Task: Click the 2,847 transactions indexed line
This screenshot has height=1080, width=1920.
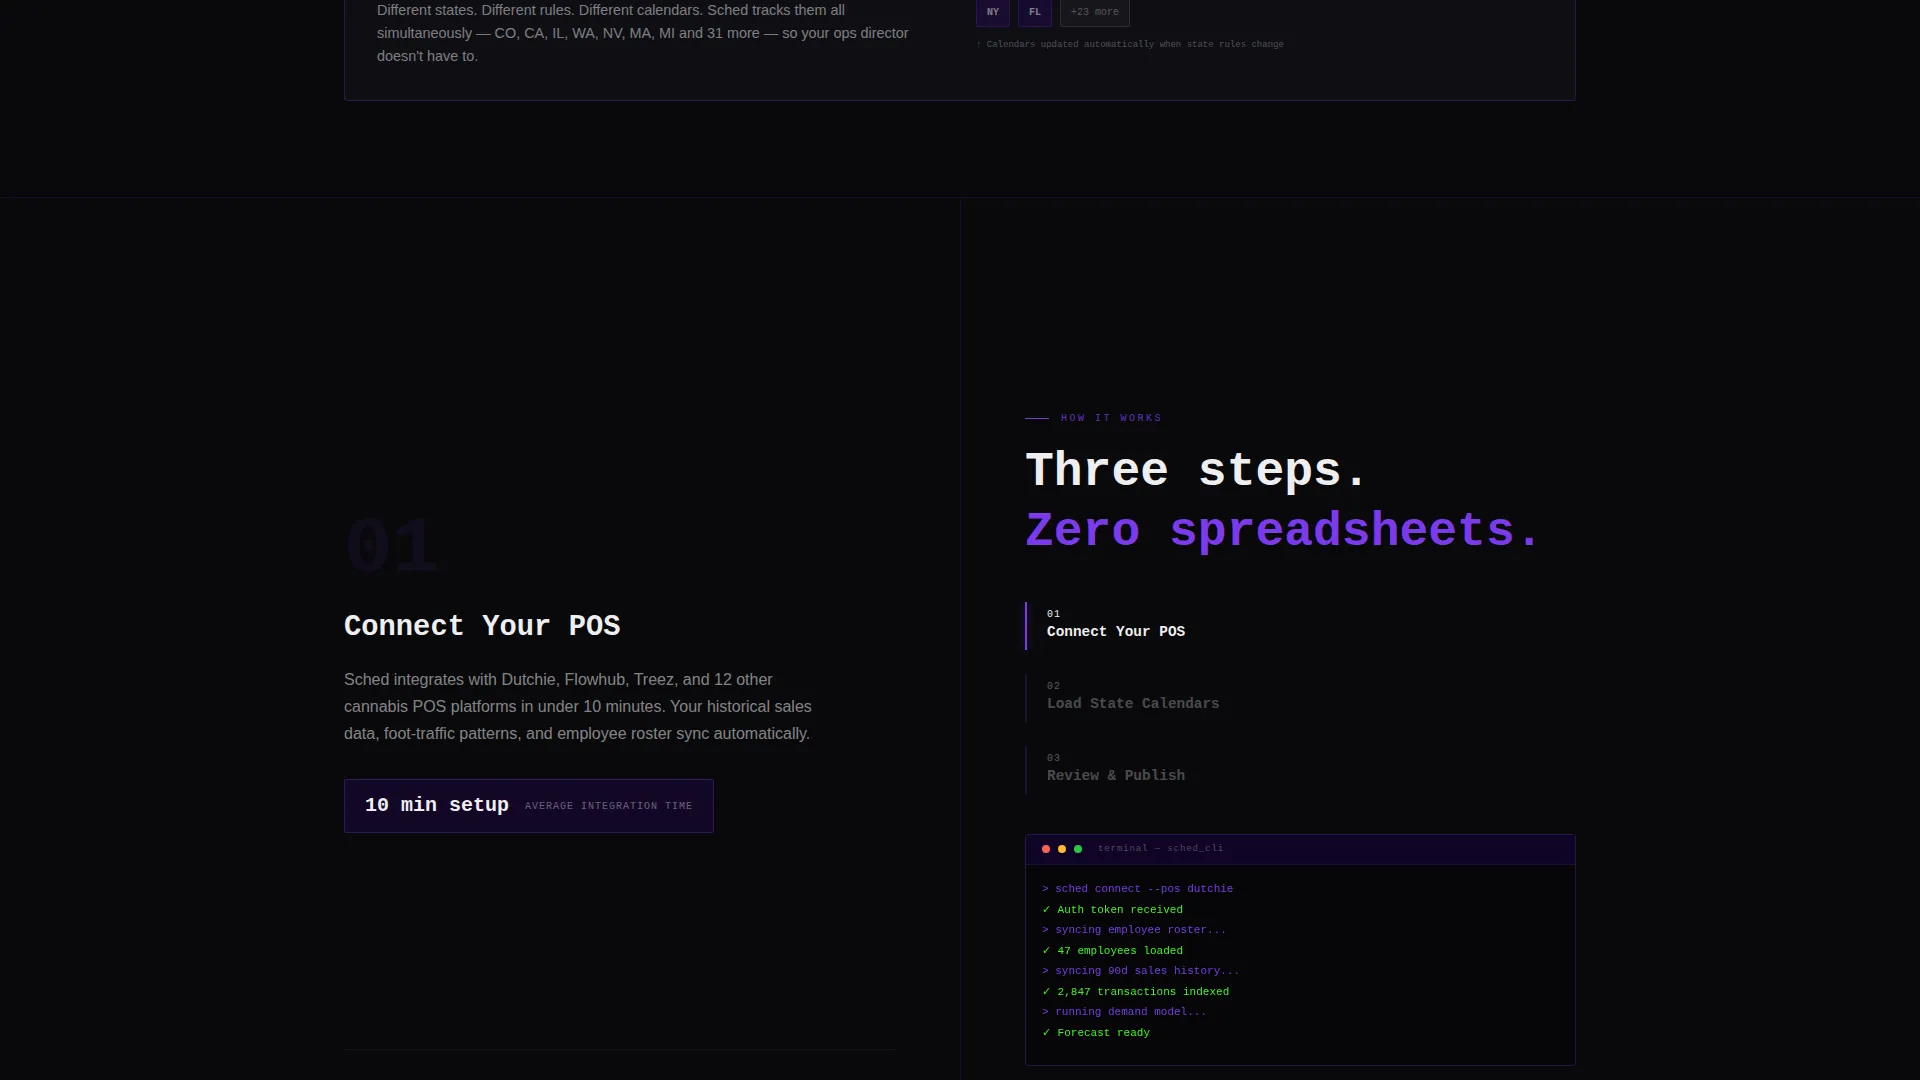Action: (1136, 992)
